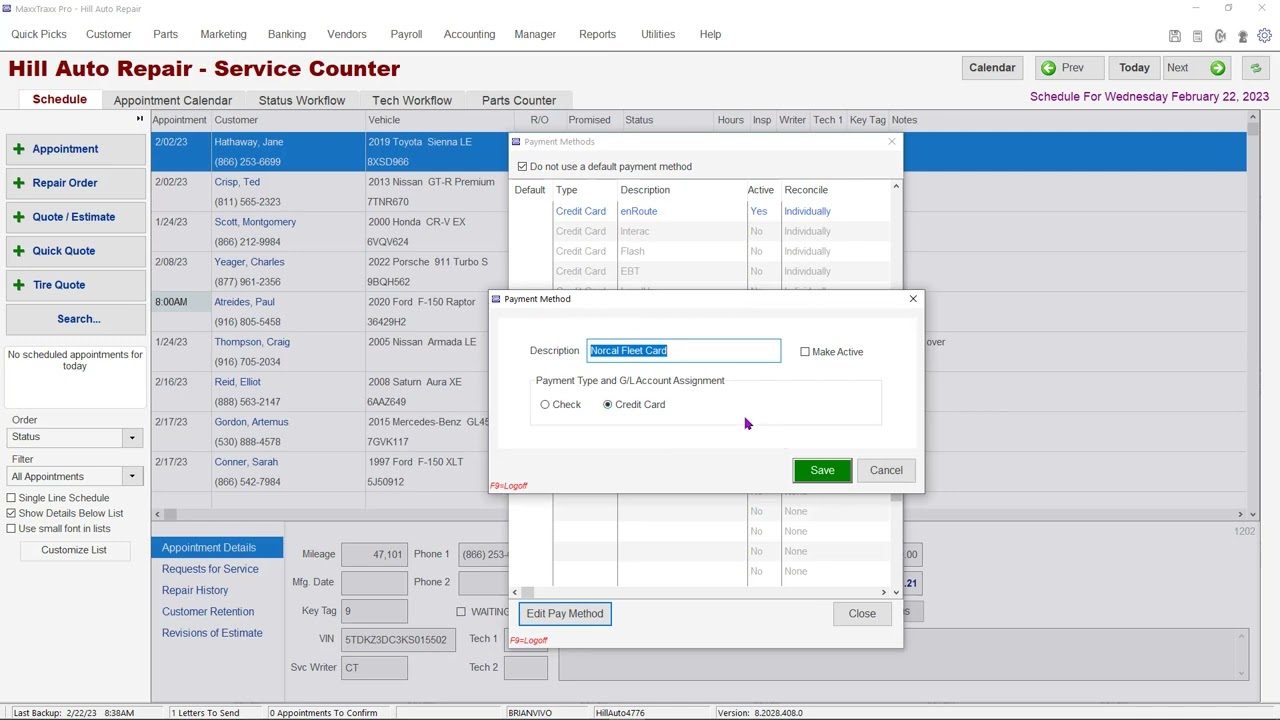
Task: Open the Search... button in sidebar
Action: (75, 319)
